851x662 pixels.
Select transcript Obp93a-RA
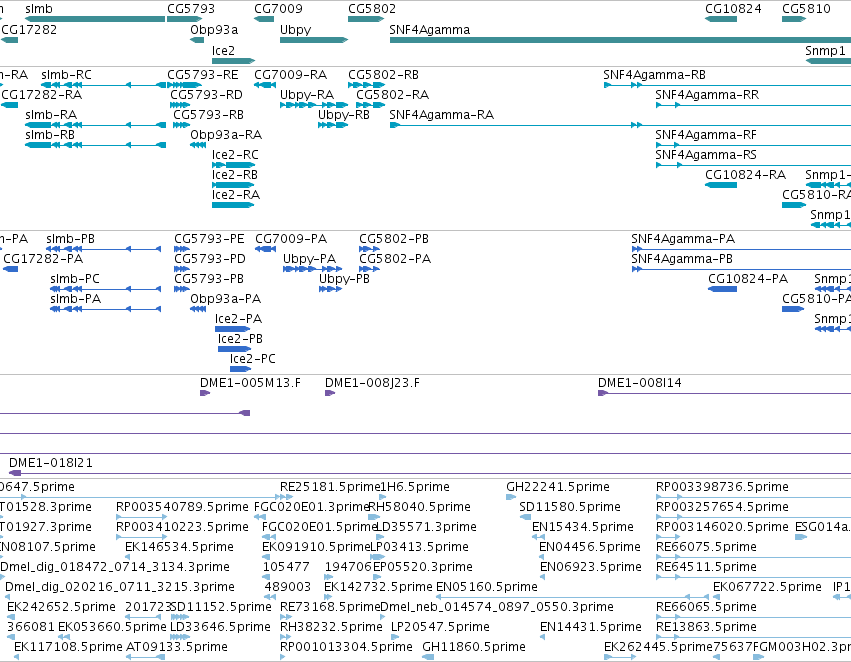(198, 145)
